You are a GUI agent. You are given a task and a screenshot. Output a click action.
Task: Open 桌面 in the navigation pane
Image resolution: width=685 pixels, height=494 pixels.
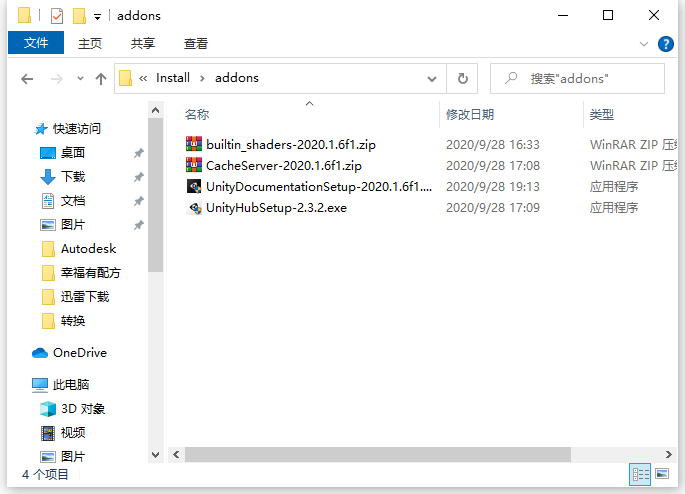[73, 152]
